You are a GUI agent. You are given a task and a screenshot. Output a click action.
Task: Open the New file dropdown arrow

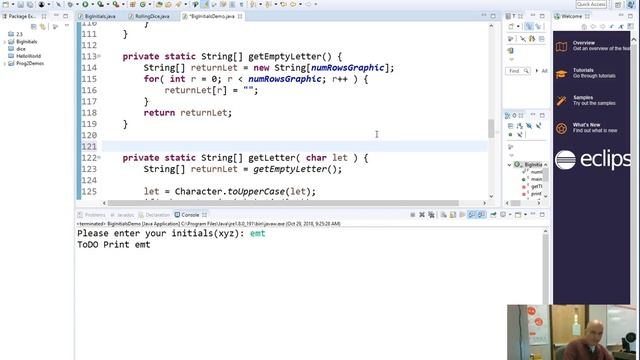tap(13, 4)
